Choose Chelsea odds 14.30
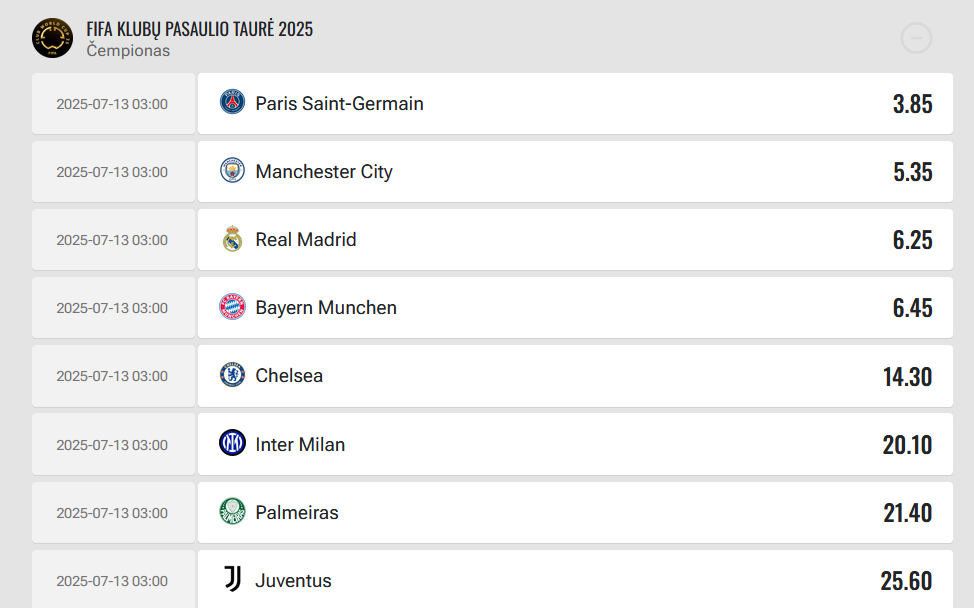Image resolution: width=974 pixels, height=608 pixels. coord(908,377)
